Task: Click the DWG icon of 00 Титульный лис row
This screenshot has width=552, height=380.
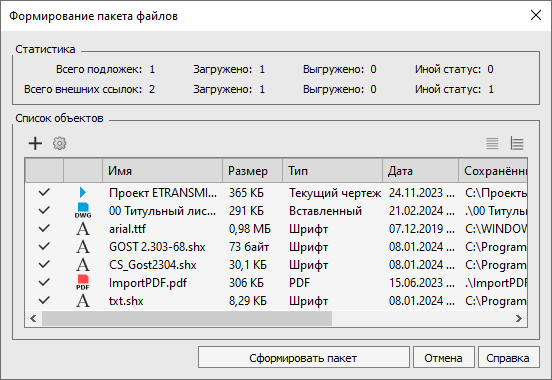Action: tap(83, 210)
